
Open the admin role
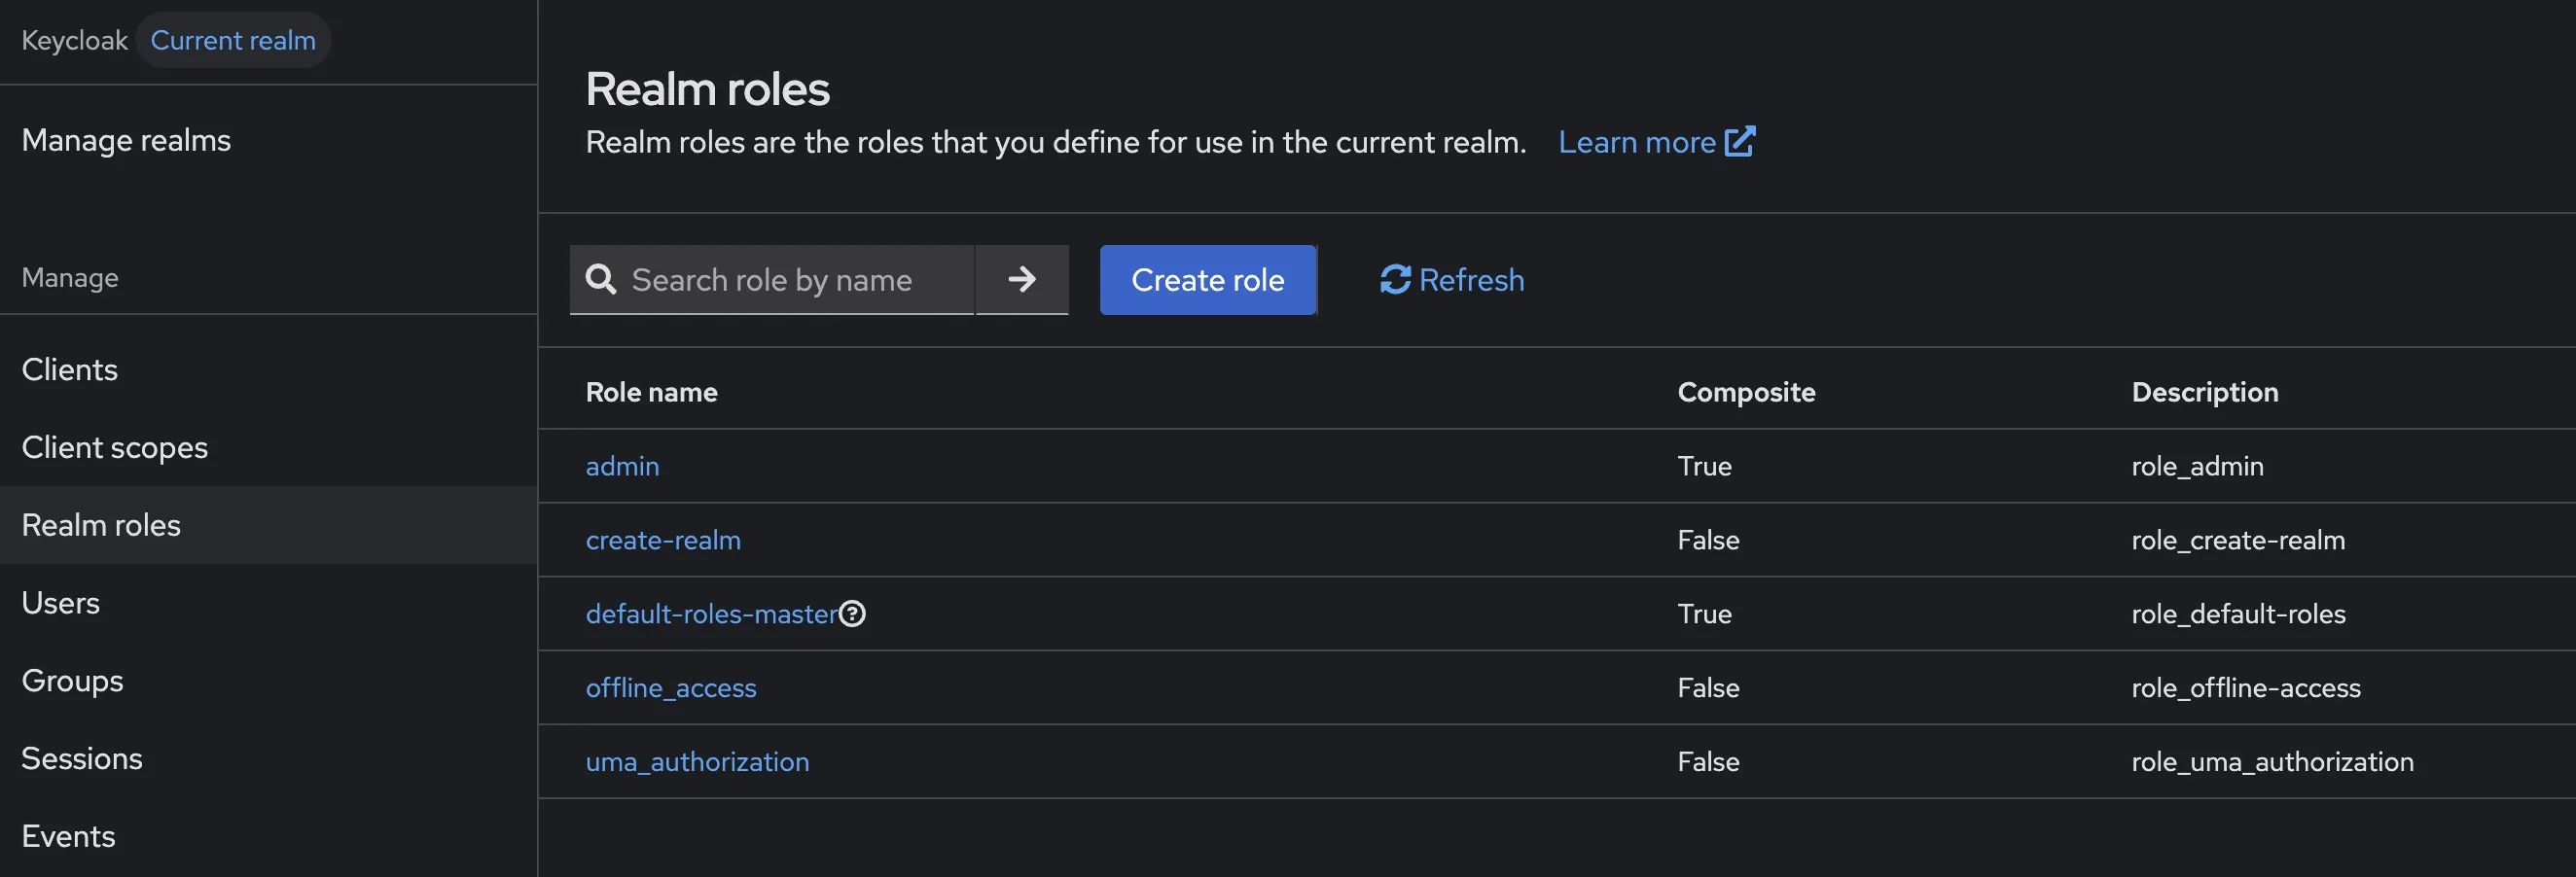pyautogui.click(x=622, y=466)
